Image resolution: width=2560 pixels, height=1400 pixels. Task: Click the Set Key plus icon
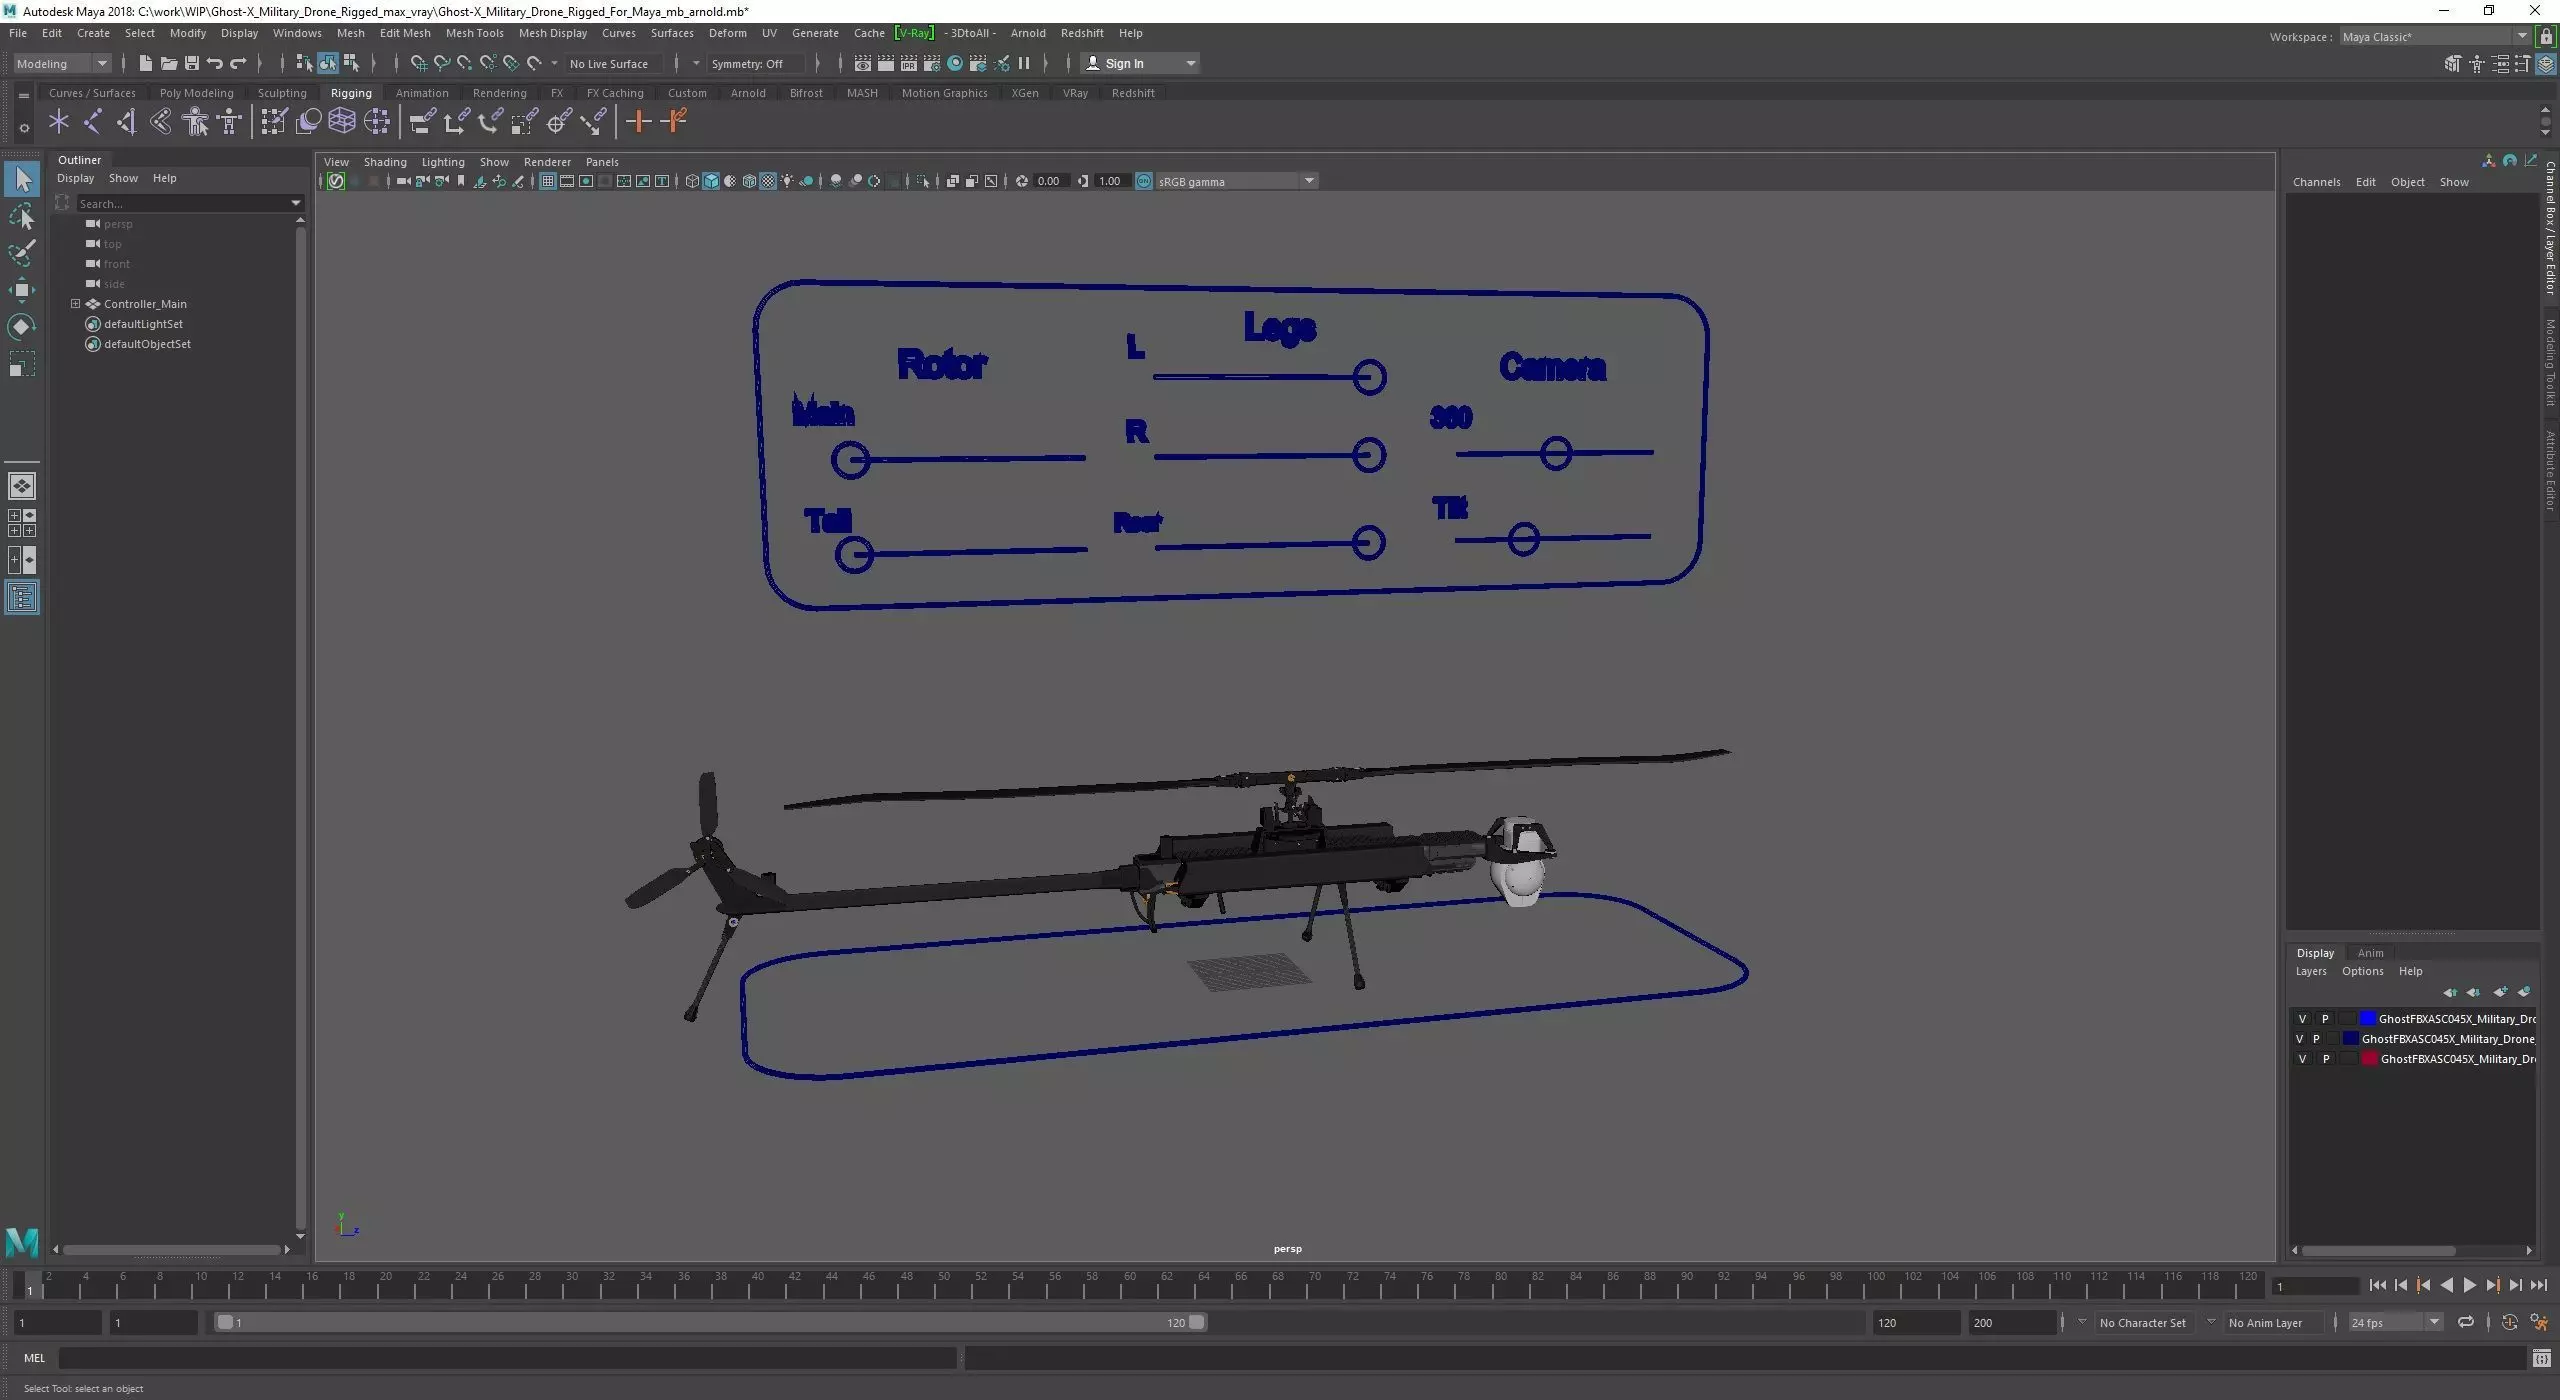tap(638, 122)
